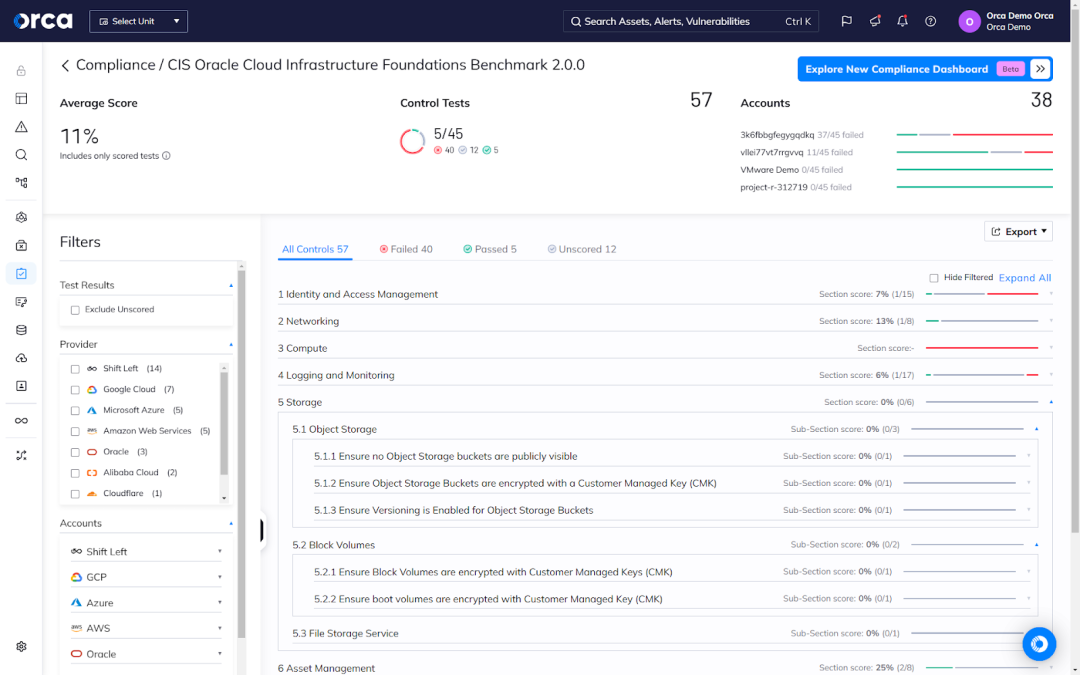Check the Google Cloud provider checkbox
1080x675 pixels.
pos(75,390)
